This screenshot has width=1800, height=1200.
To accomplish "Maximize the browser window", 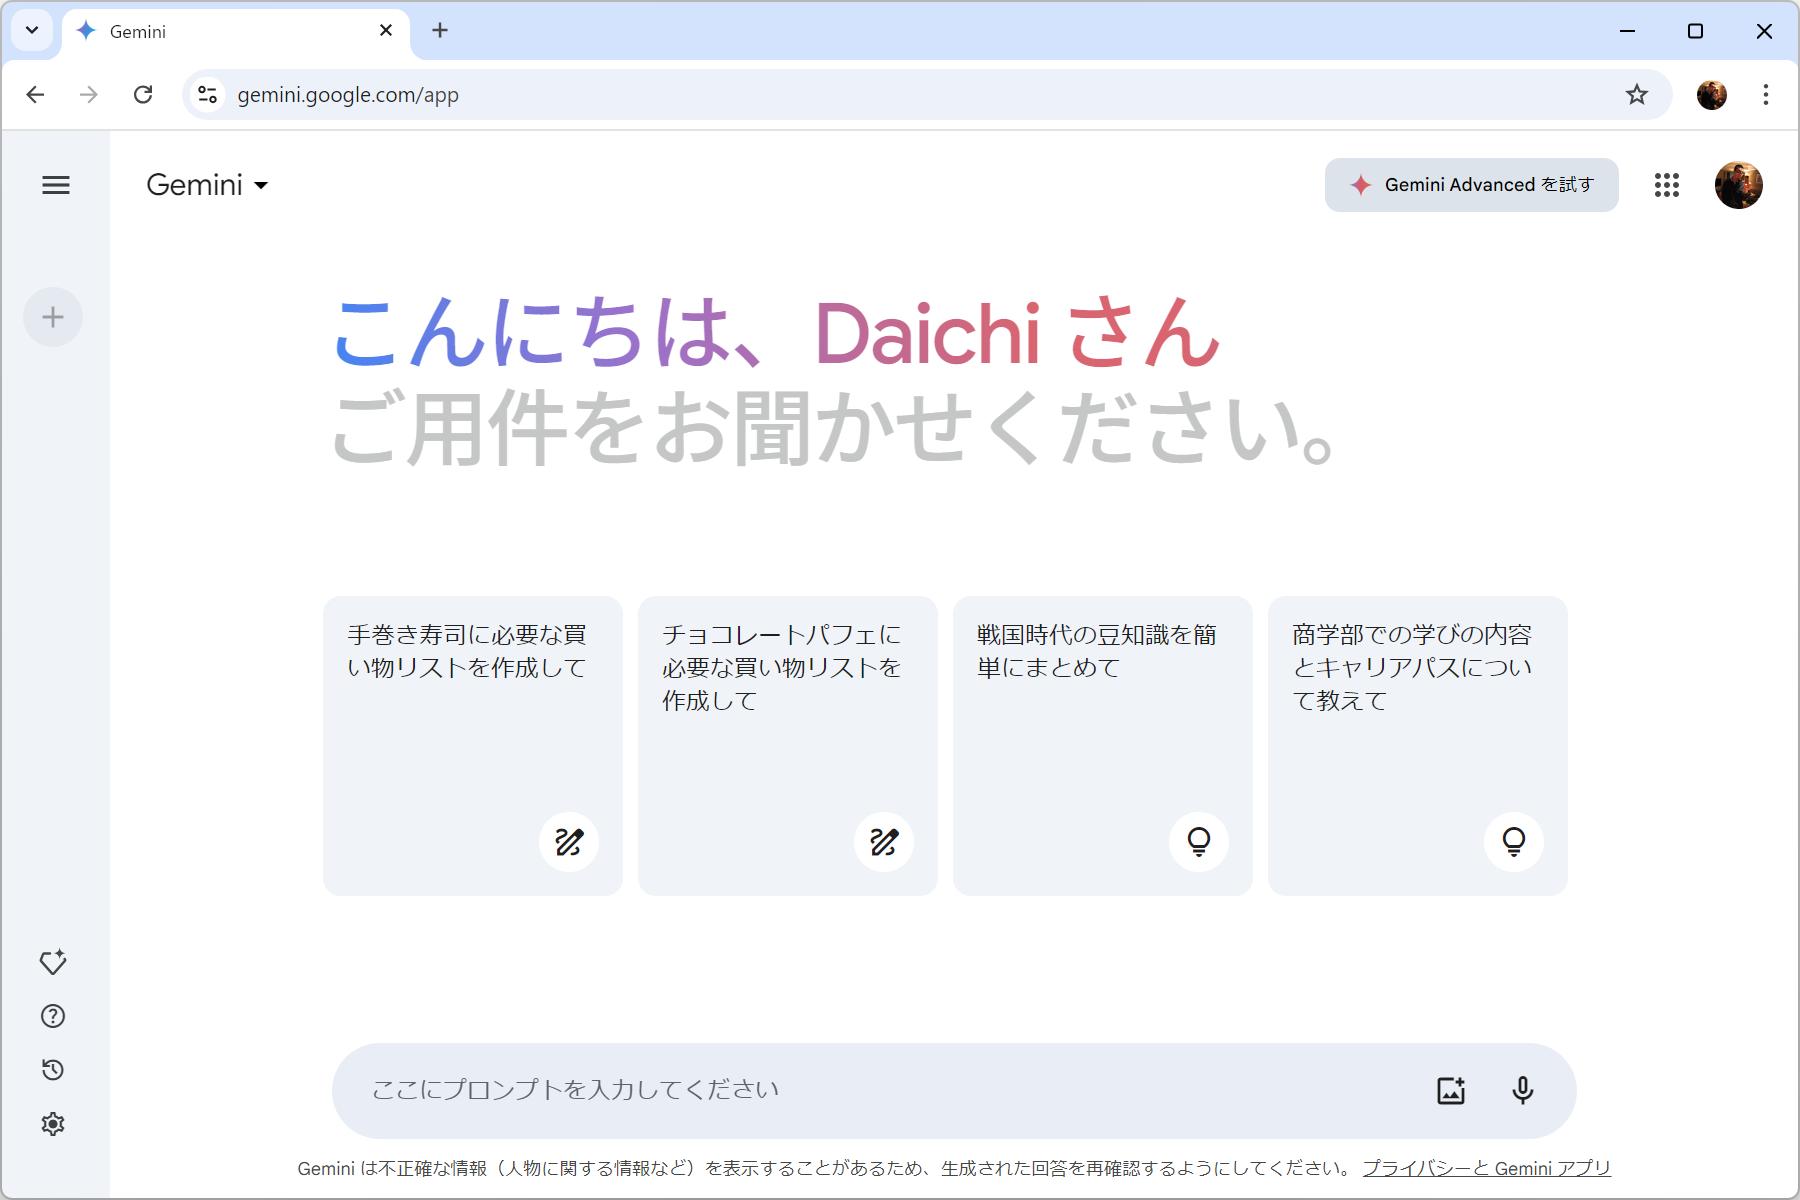I will click(1696, 31).
